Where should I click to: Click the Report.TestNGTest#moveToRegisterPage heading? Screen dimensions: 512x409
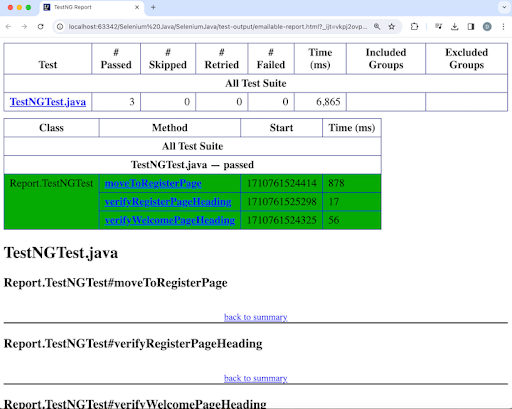[115, 283]
